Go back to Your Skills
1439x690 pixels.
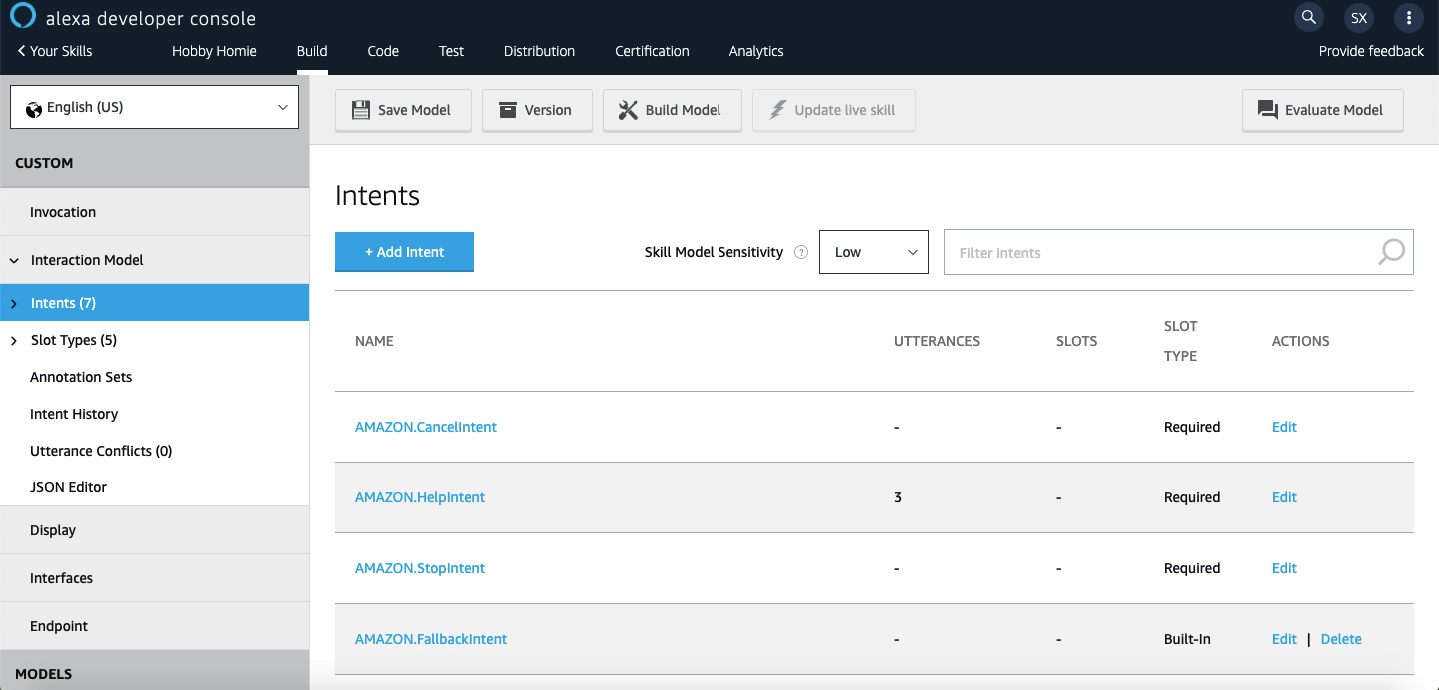54,51
